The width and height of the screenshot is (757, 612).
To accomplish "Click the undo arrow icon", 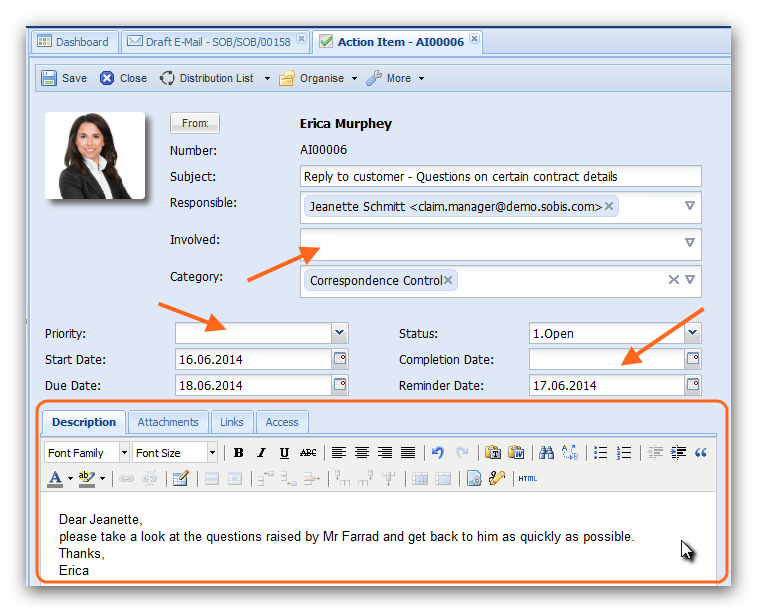I will [438, 453].
